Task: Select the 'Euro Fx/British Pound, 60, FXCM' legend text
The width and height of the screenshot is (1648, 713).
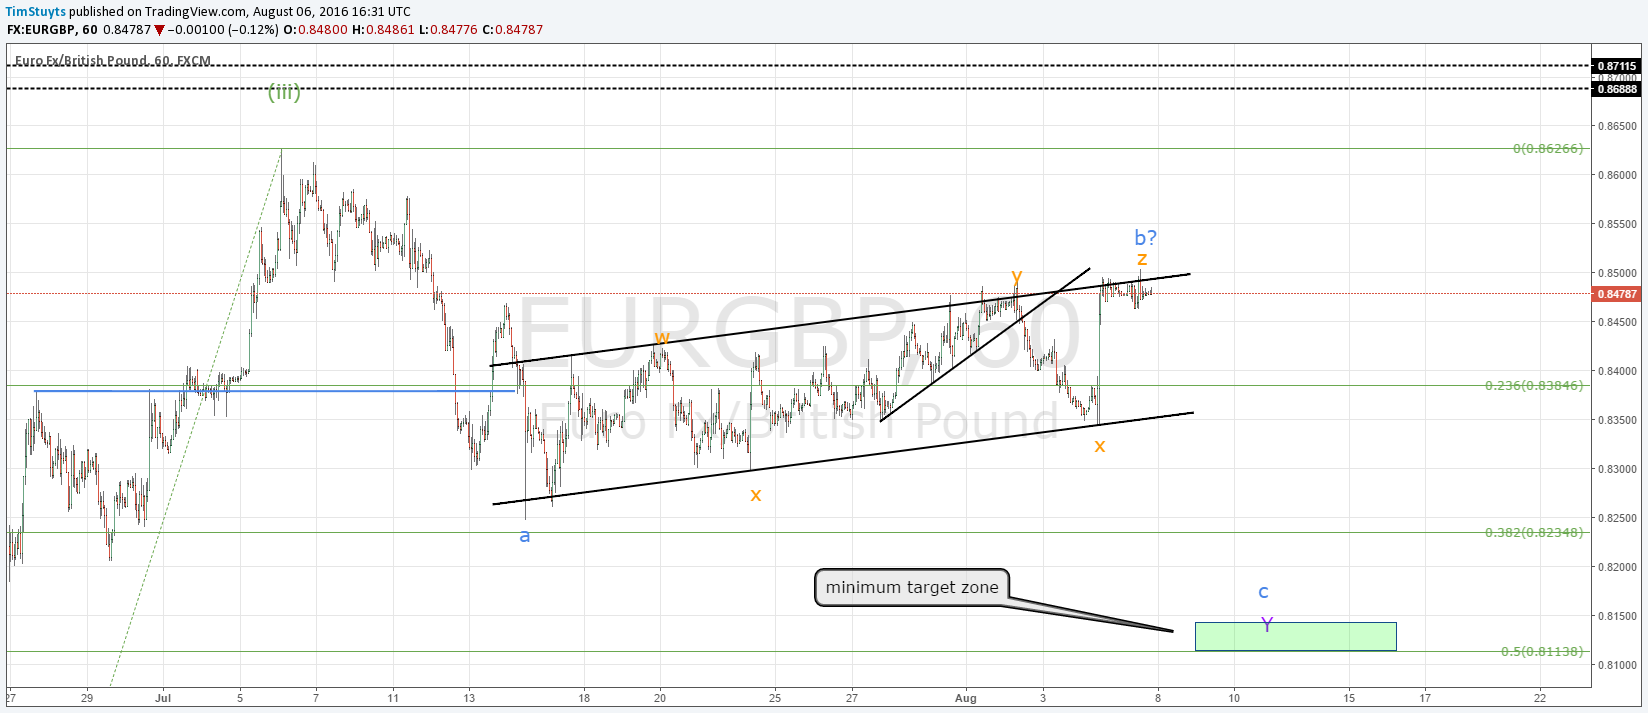Action: [113, 61]
